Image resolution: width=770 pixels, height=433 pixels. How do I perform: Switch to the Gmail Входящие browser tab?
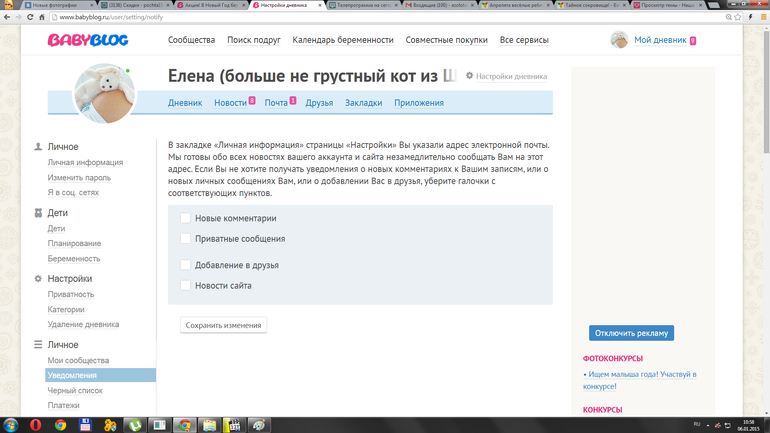click(x=439, y=5)
